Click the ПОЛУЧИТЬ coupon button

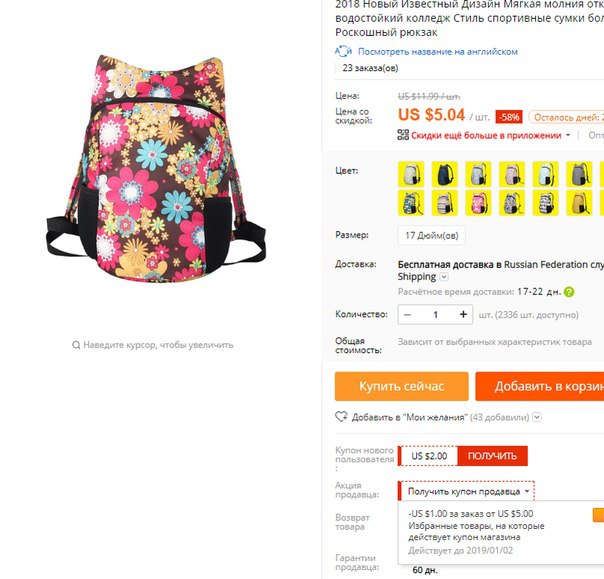pos(492,456)
